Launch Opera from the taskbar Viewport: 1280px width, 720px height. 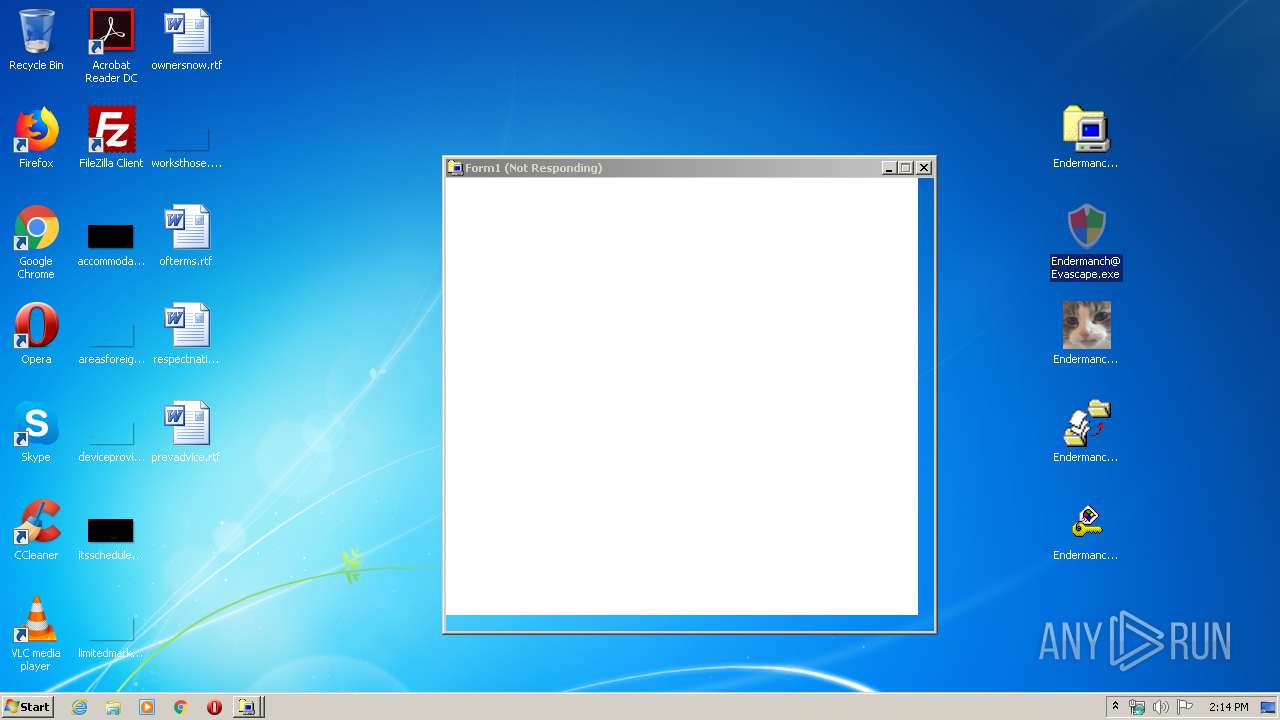(214, 707)
